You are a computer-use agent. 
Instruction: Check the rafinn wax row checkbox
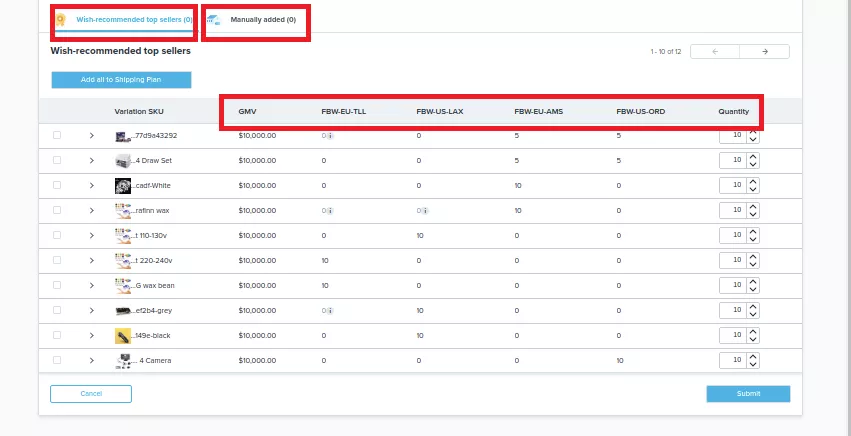(57, 210)
